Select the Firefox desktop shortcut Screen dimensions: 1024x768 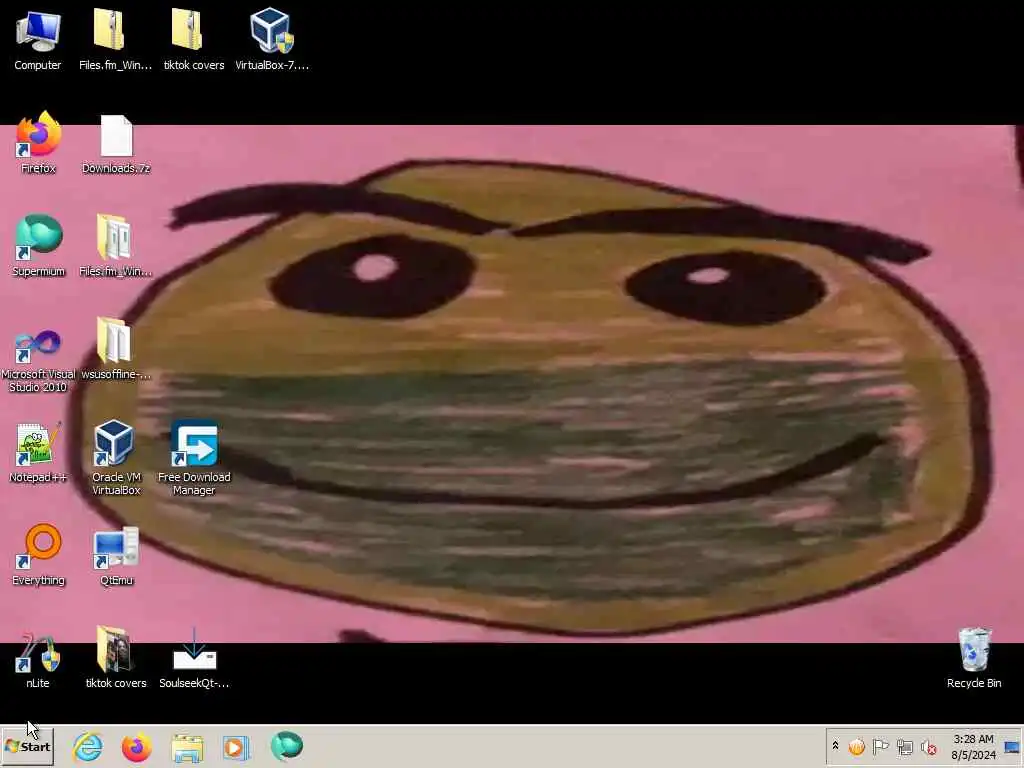click(x=38, y=144)
